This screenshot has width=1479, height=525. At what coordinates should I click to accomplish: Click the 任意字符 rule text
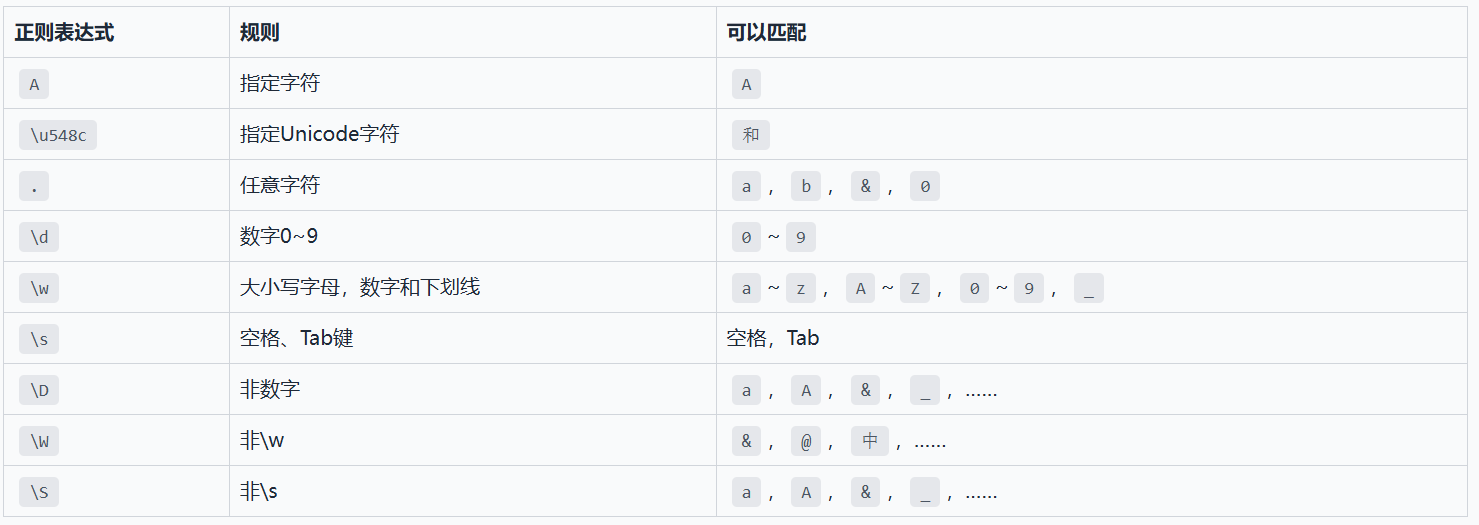click(x=280, y=185)
